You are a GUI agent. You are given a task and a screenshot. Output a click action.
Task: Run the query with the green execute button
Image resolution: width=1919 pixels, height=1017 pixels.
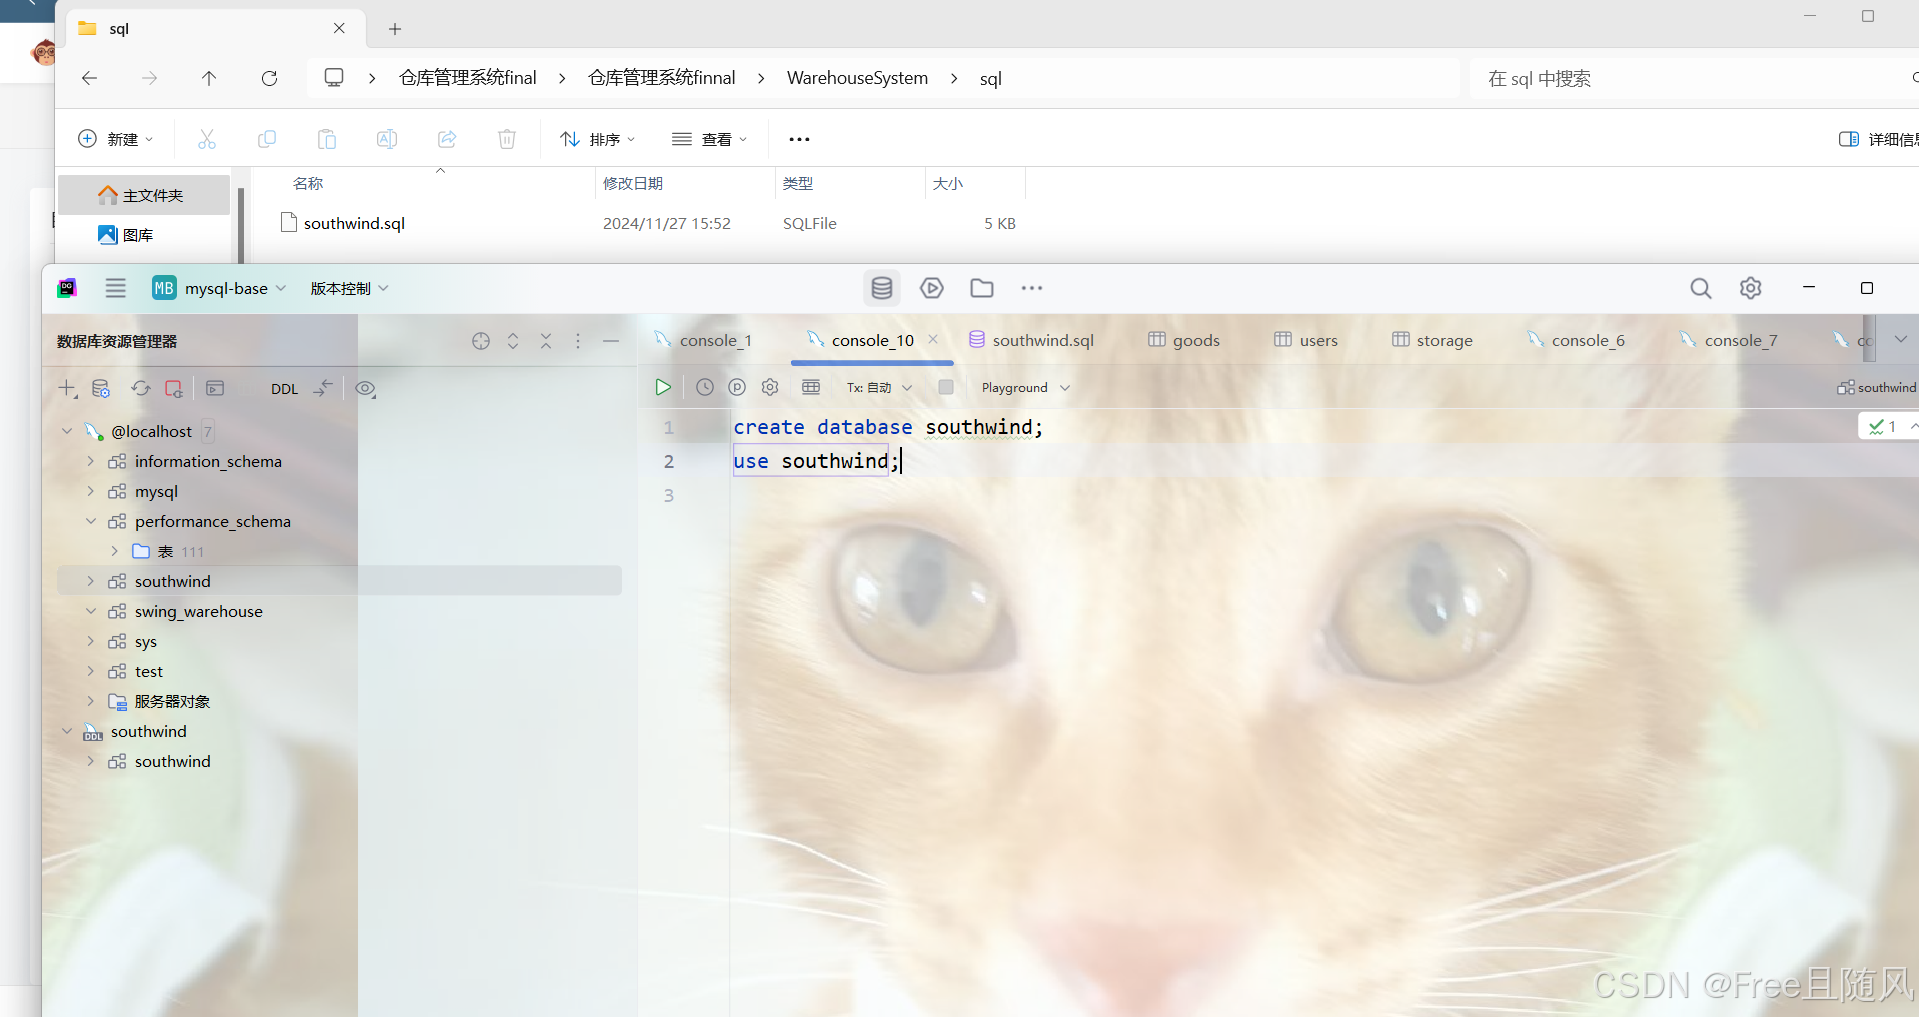(x=662, y=387)
